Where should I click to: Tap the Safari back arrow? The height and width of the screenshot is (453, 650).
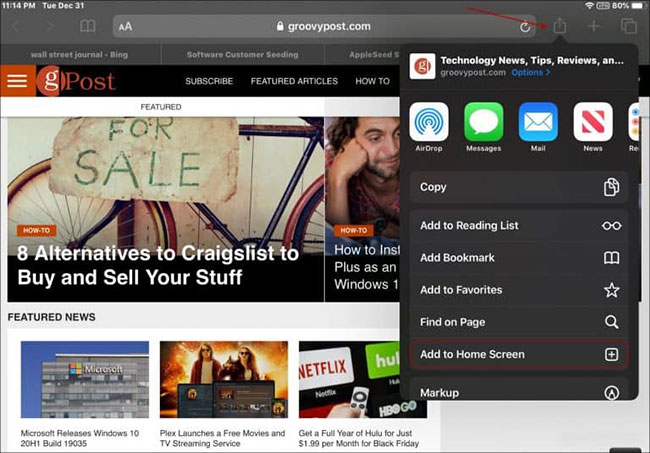17,26
